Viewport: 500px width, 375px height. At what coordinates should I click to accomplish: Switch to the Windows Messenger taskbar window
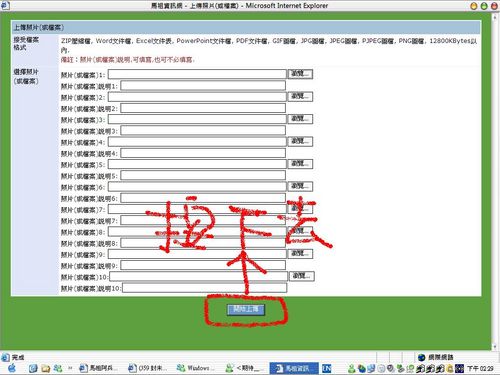pyautogui.click(x=194, y=368)
